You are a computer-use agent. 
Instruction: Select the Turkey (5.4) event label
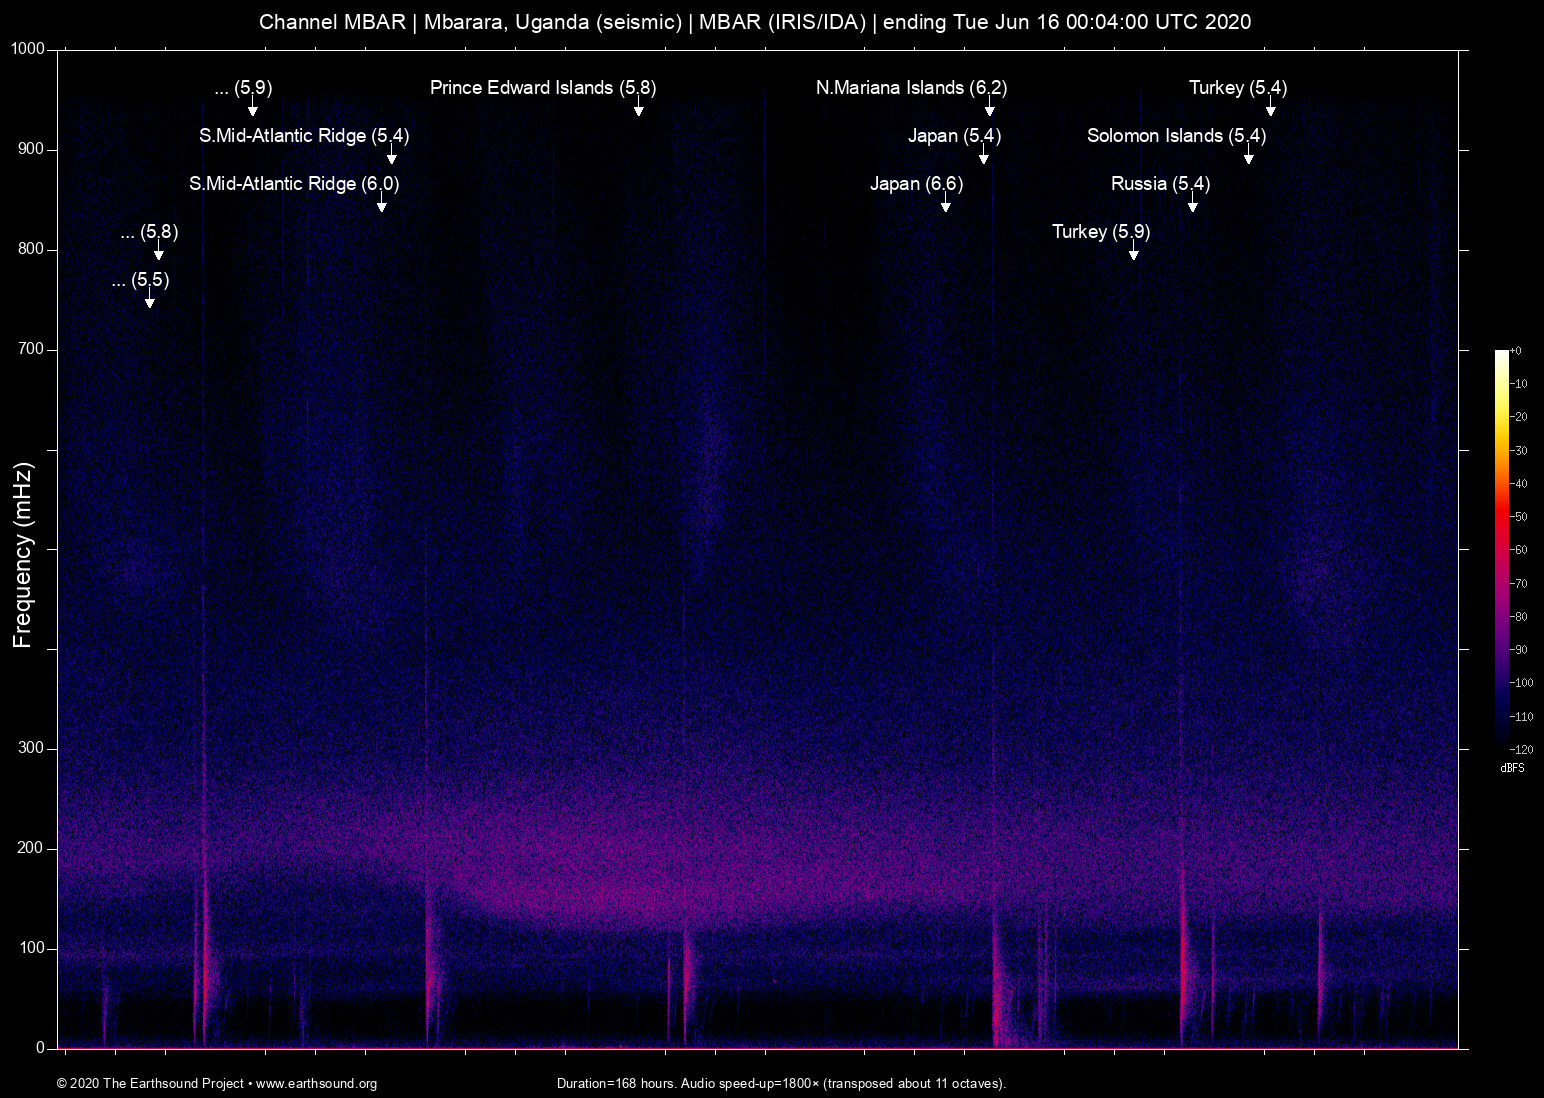click(1237, 88)
